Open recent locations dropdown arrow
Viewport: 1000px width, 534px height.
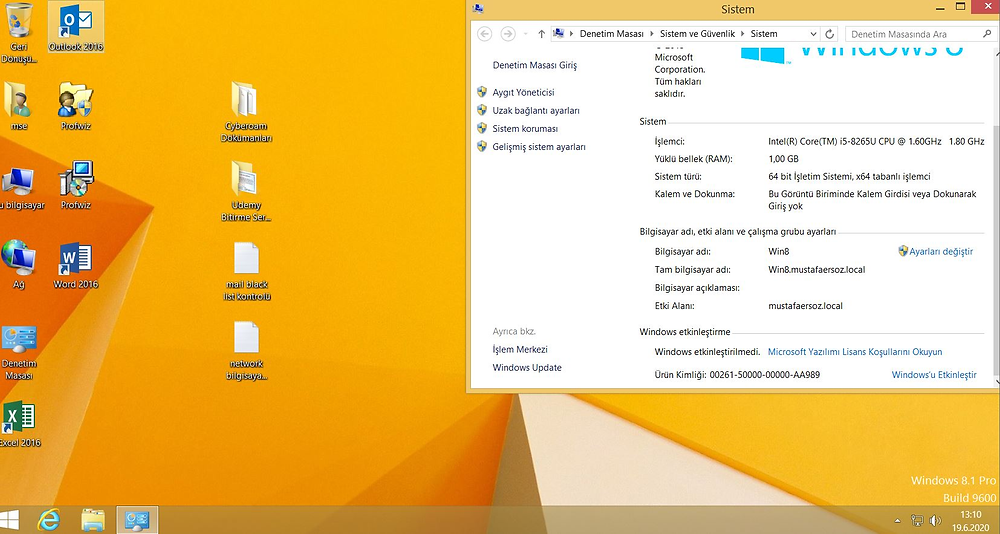(526, 34)
